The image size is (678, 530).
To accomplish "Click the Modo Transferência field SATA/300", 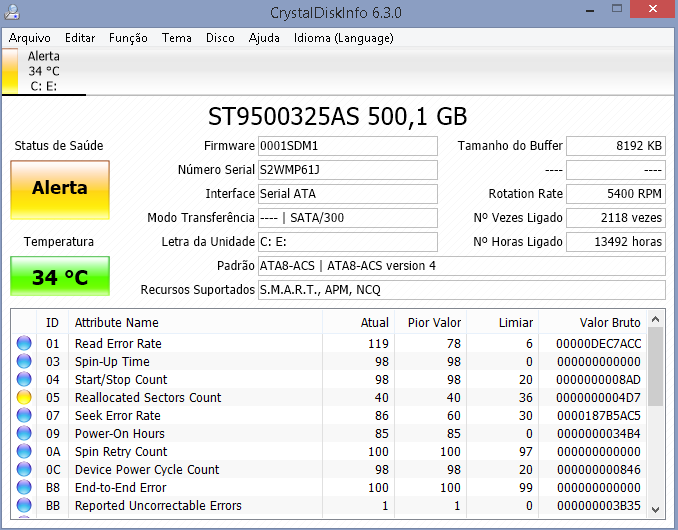I will 348,218.
